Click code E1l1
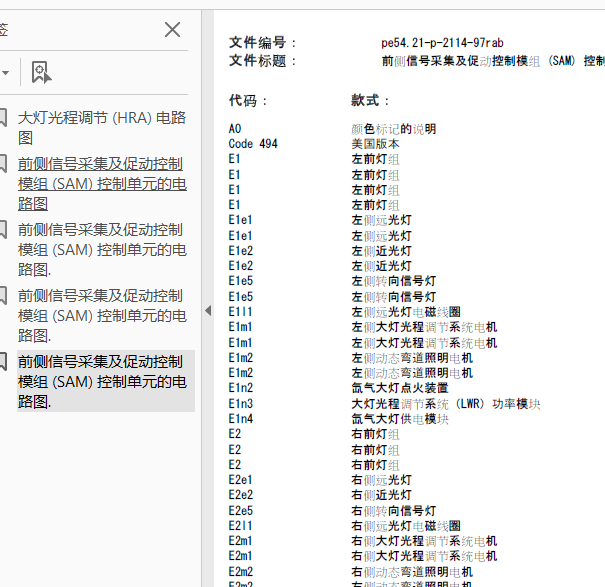Screen dimensions: 605x587 tap(240, 311)
